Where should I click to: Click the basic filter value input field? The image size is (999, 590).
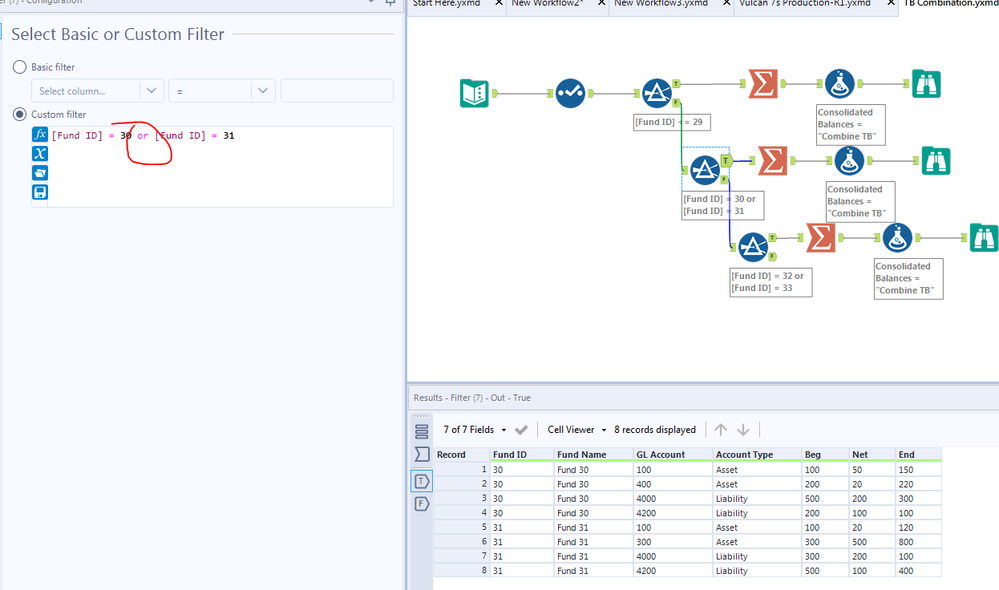[337, 90]
